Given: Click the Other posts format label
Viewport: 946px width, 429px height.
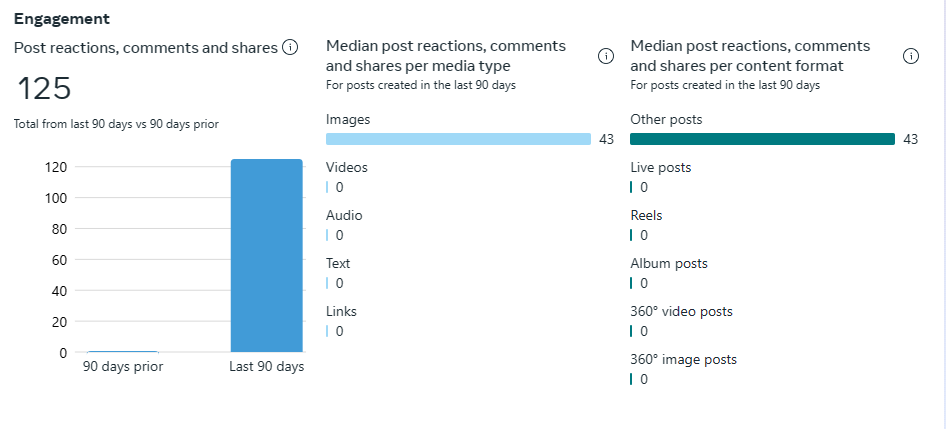Looking at the screenshot, I should coord(666,119).
